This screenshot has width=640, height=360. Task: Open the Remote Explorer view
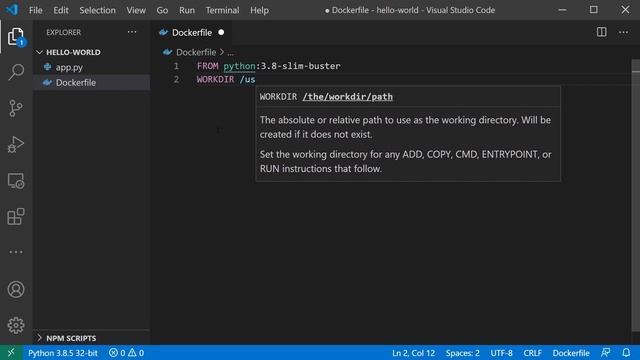tap(16, 180)
